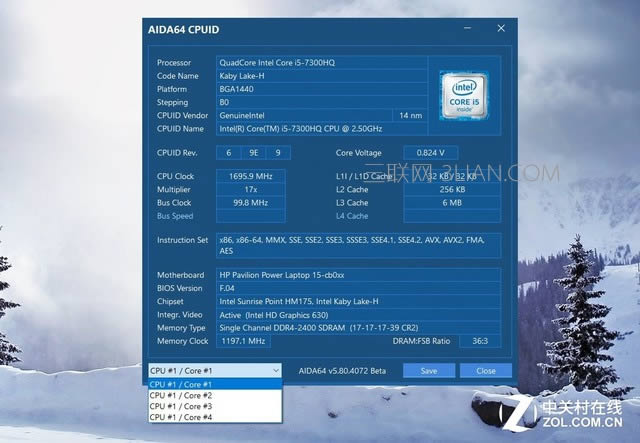This screenshot has height=443, width=640.
Task: Click CPUID Rev. box showing 9E
Action: [253, 153]
